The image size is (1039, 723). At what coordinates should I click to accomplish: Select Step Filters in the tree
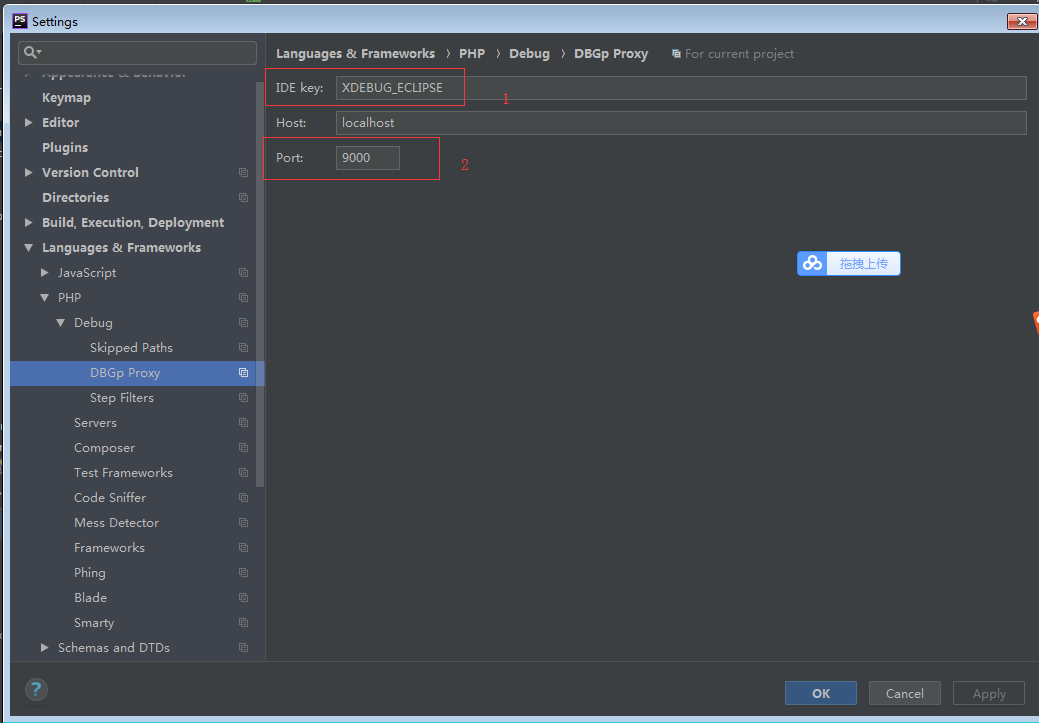[122, 398]
